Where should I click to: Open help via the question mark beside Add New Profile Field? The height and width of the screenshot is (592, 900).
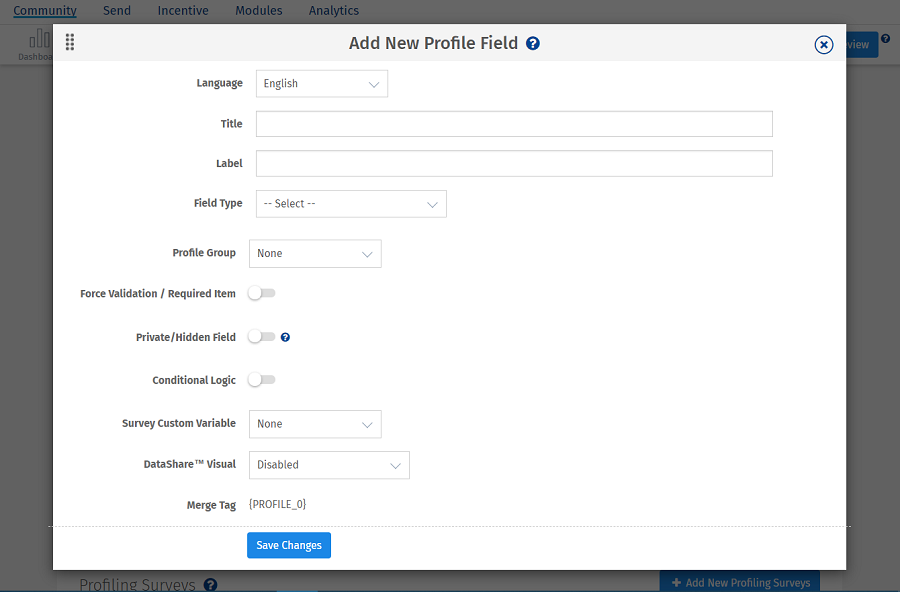pyautogui.click(x=533, y=43)
